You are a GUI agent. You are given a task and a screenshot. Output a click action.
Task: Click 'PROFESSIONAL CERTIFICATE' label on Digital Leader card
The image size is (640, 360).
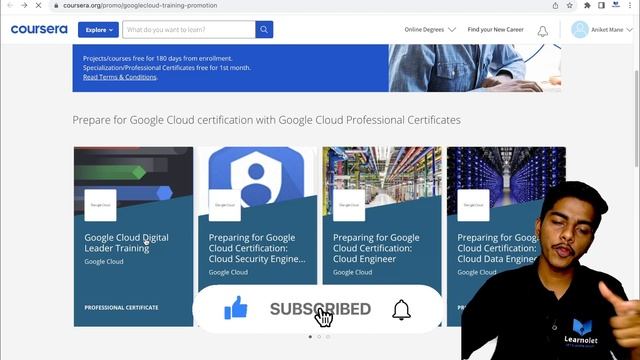(121, 307)
